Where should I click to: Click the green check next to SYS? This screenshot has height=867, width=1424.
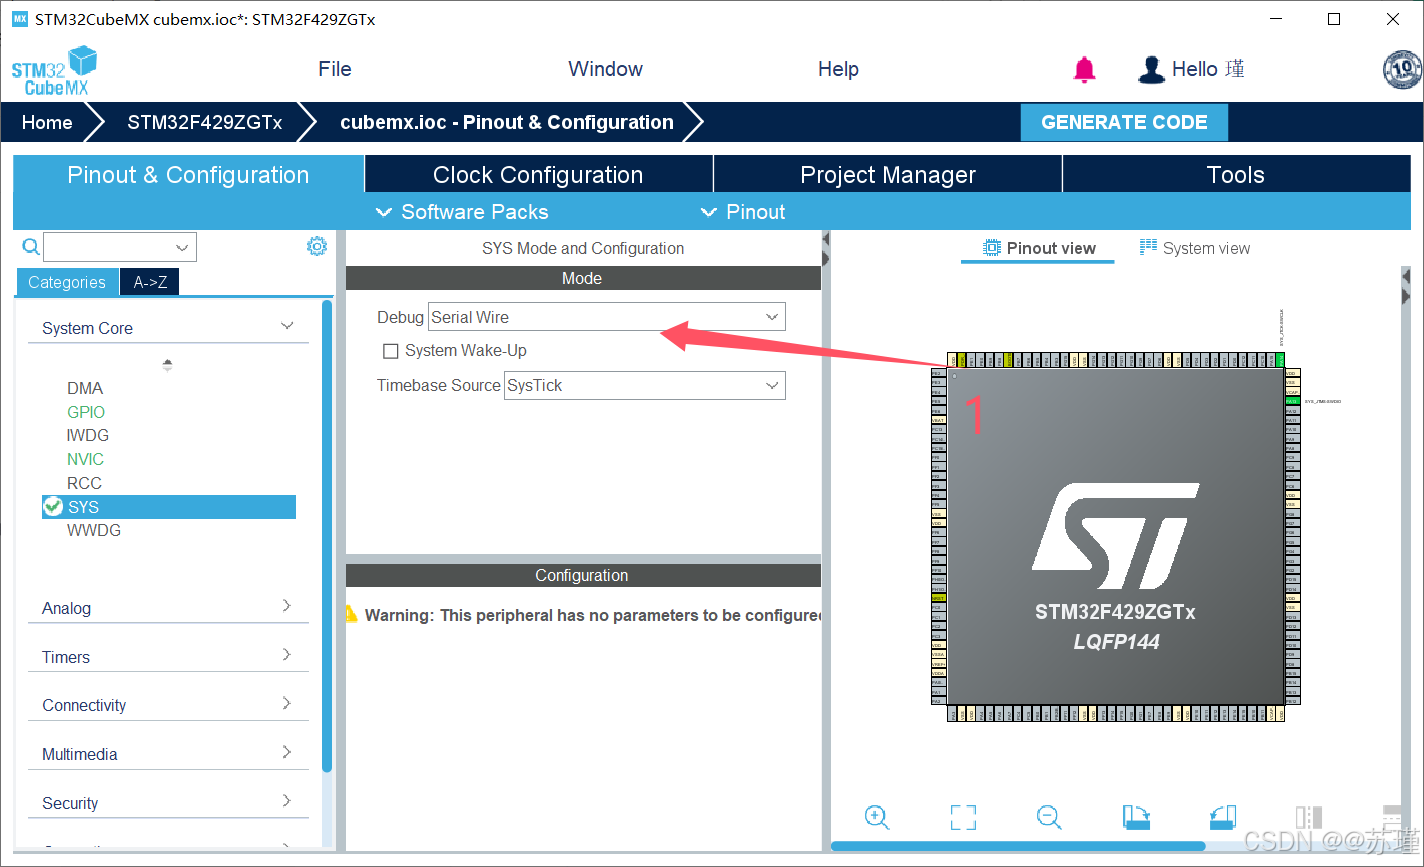[53, 507]
